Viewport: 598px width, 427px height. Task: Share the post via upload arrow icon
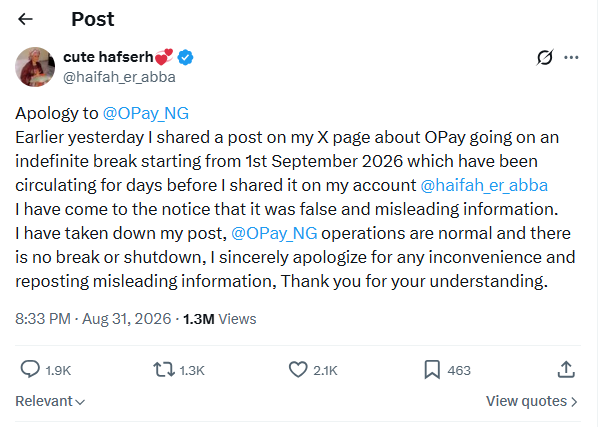566,369
